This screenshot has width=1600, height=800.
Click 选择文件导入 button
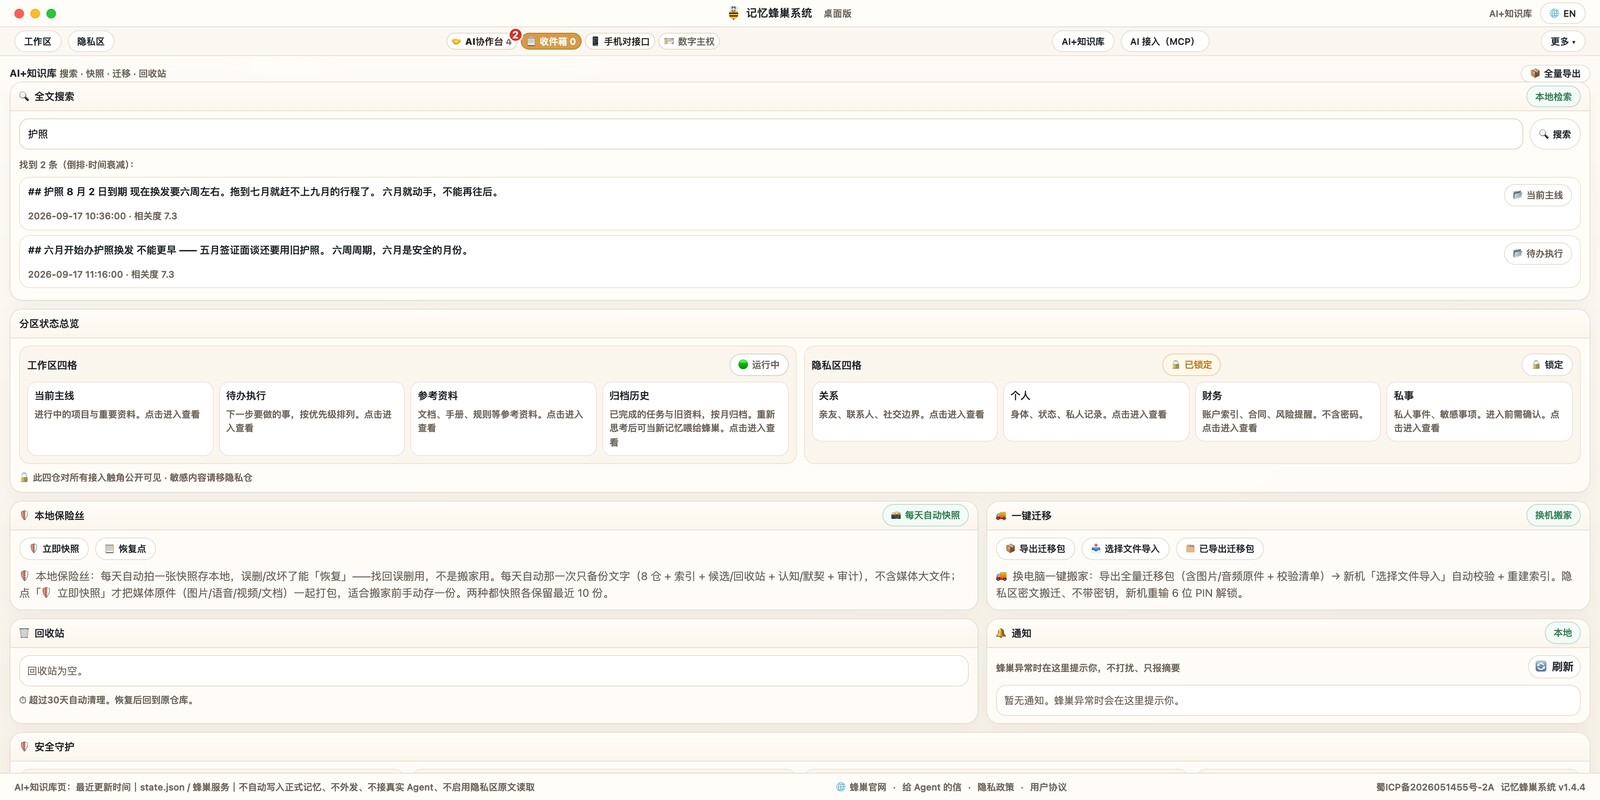1125,549
